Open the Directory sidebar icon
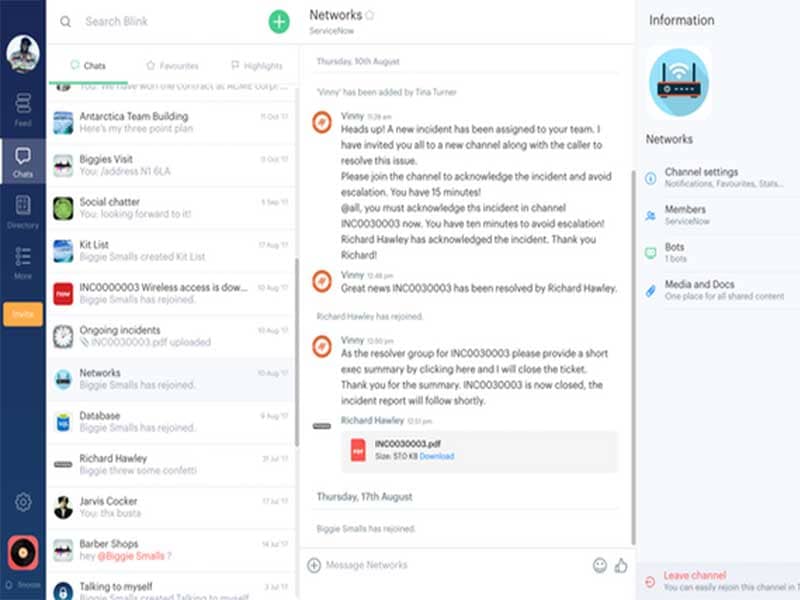 [x=23, y=212]
